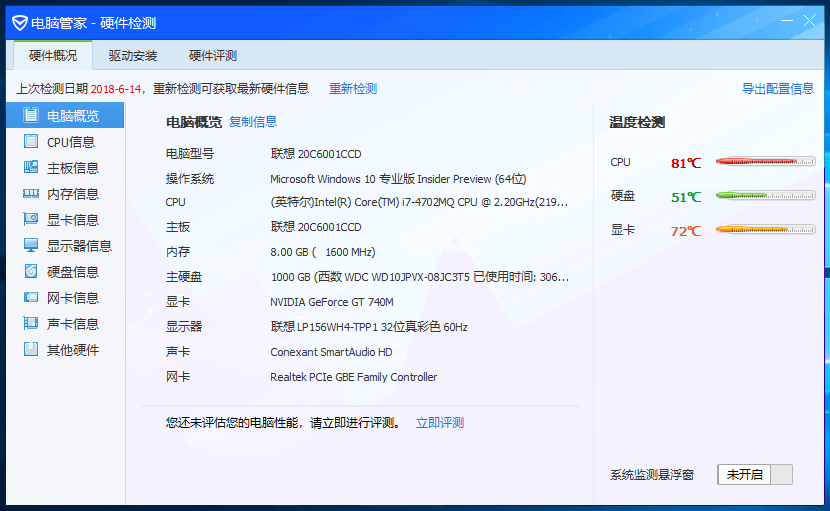Image resolution: width=830 pixels, height=511 pixels.
Task: Open the 网卡信息 network card icon
Action: 31,297
